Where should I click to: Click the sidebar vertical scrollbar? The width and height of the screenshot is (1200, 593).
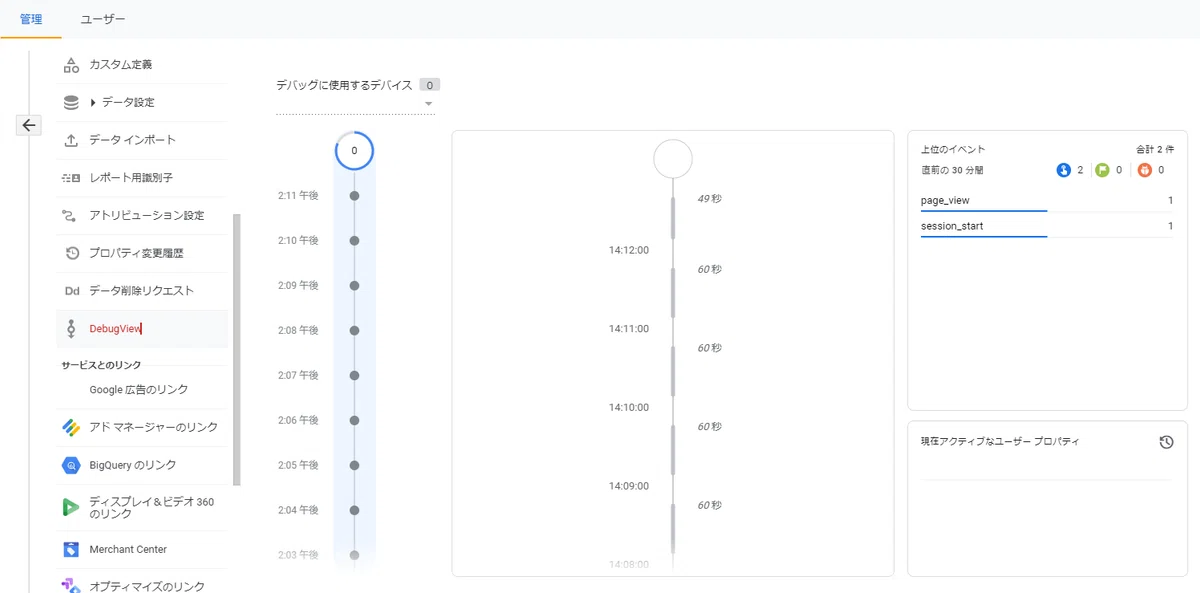(237, 350)
